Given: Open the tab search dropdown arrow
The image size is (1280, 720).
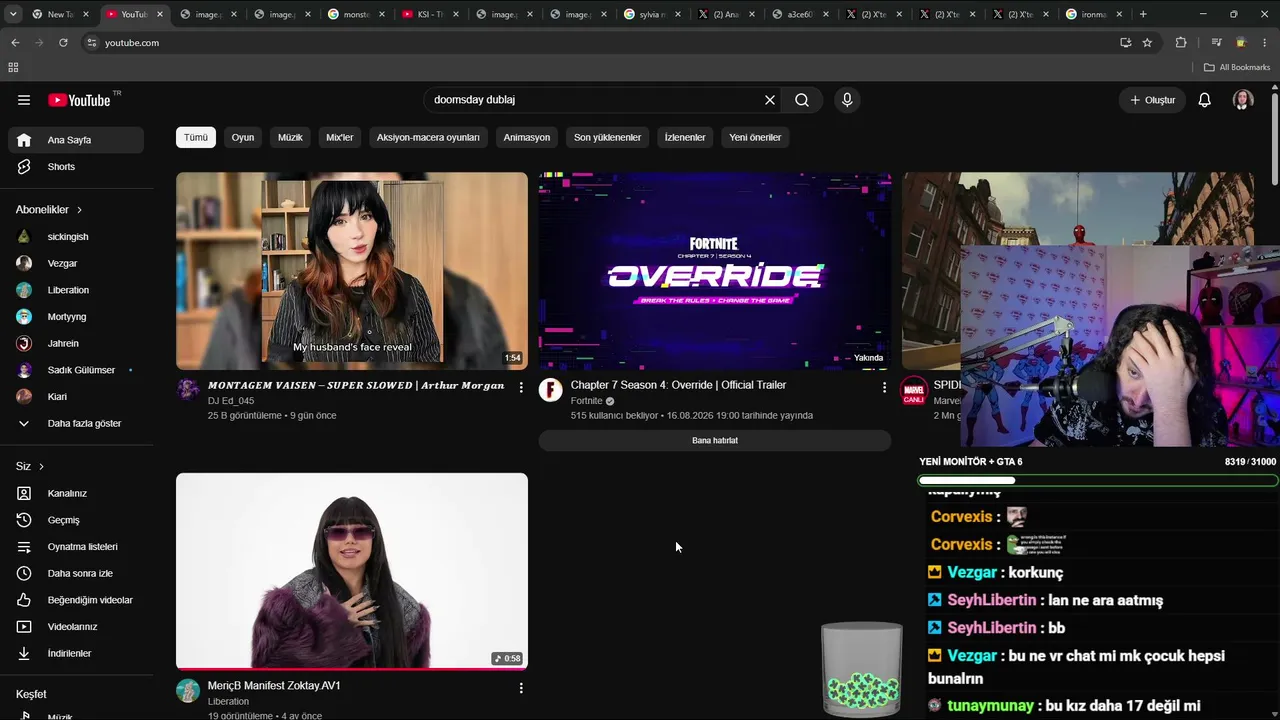Looking at the screenshot, I should coord(13,14).
